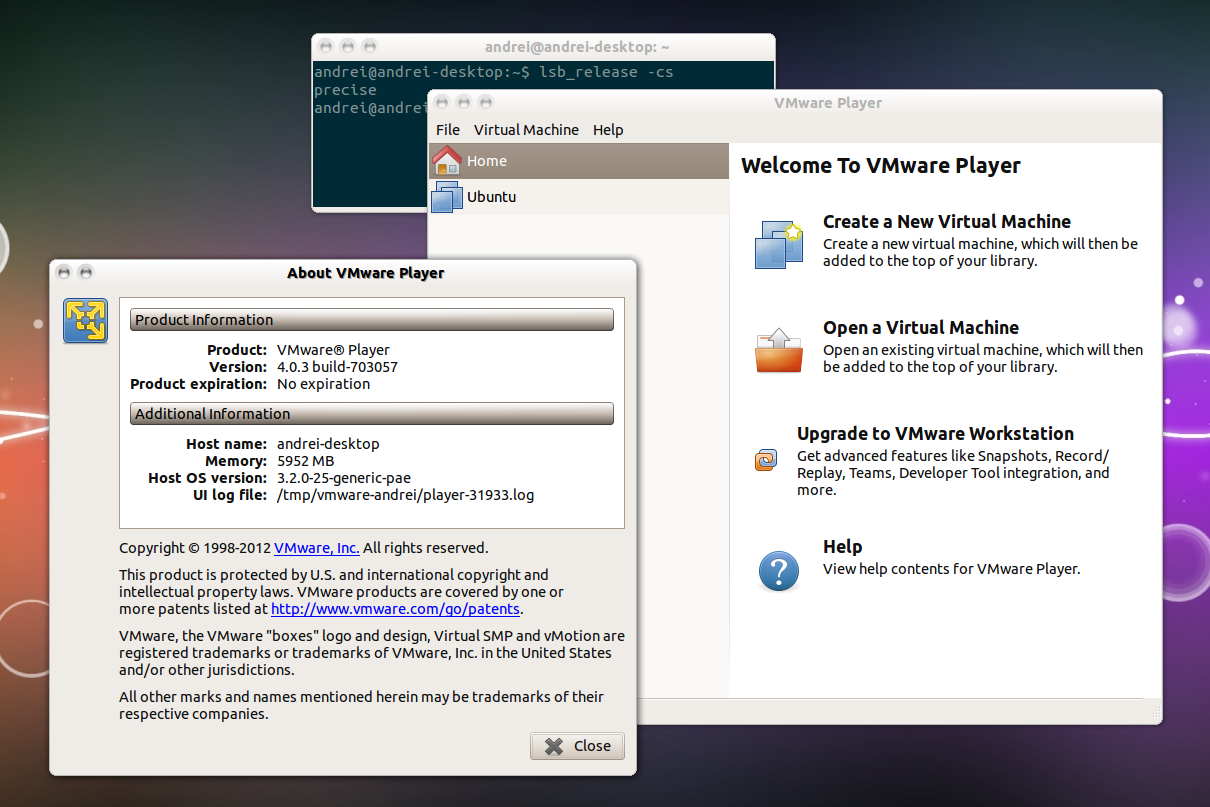This screenshot has width=1210, height=807.
Task: Click memory value 5952 MB
Action: point(305,461)
